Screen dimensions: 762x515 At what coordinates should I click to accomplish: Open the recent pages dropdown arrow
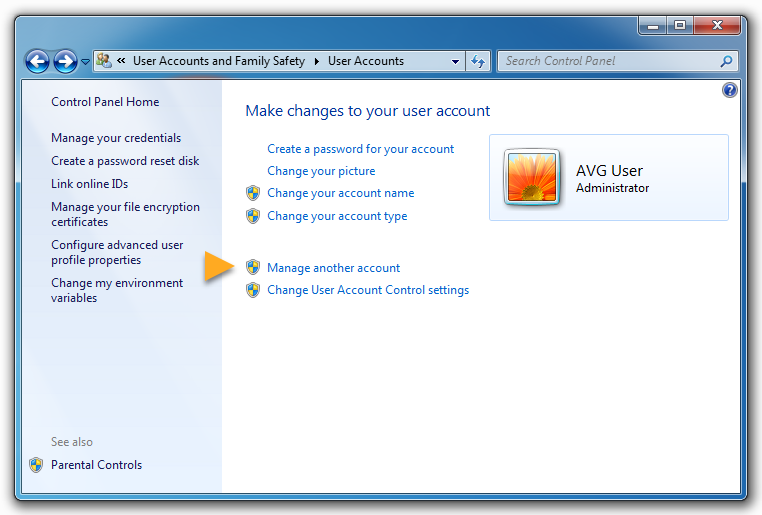[85, 62]
